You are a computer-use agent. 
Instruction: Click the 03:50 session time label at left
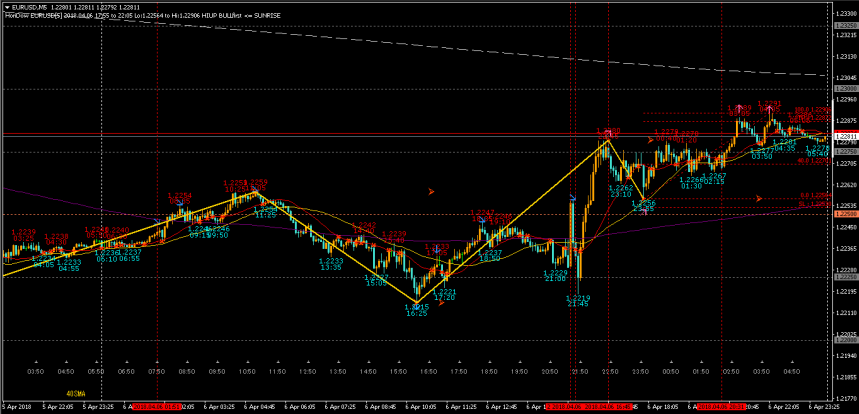pyautogui.click(x=36, y=372)
